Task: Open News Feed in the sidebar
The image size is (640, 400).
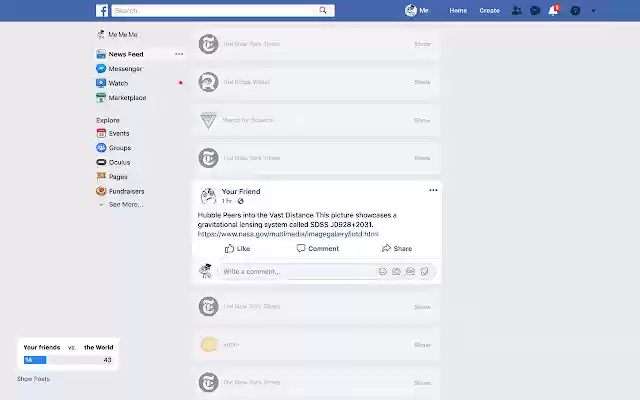Action: (126, 54)
